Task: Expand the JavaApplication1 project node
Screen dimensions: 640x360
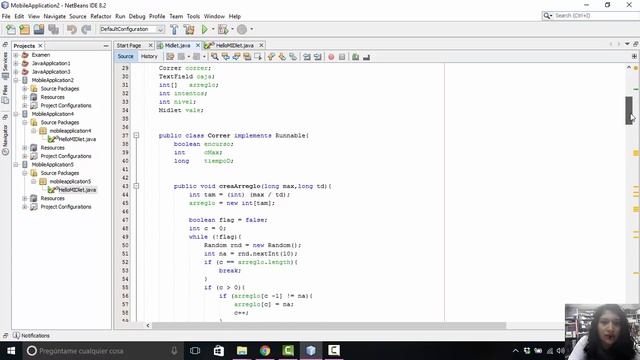Action: (x=16, y=63)
